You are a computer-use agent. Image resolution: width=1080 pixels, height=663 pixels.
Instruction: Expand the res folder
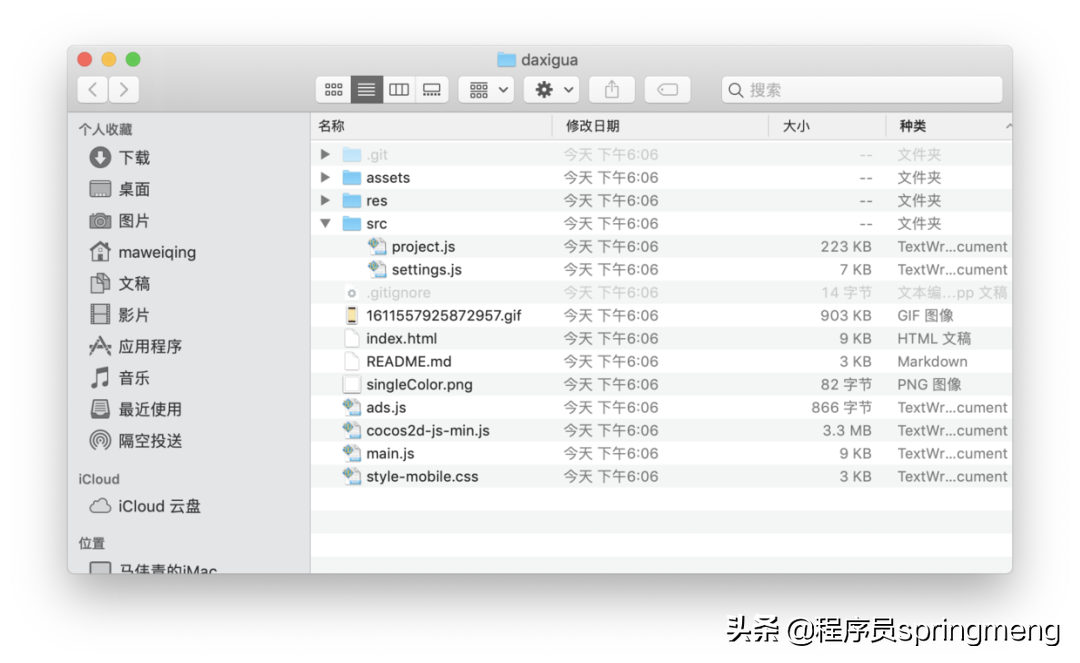[x=325, y=200]
